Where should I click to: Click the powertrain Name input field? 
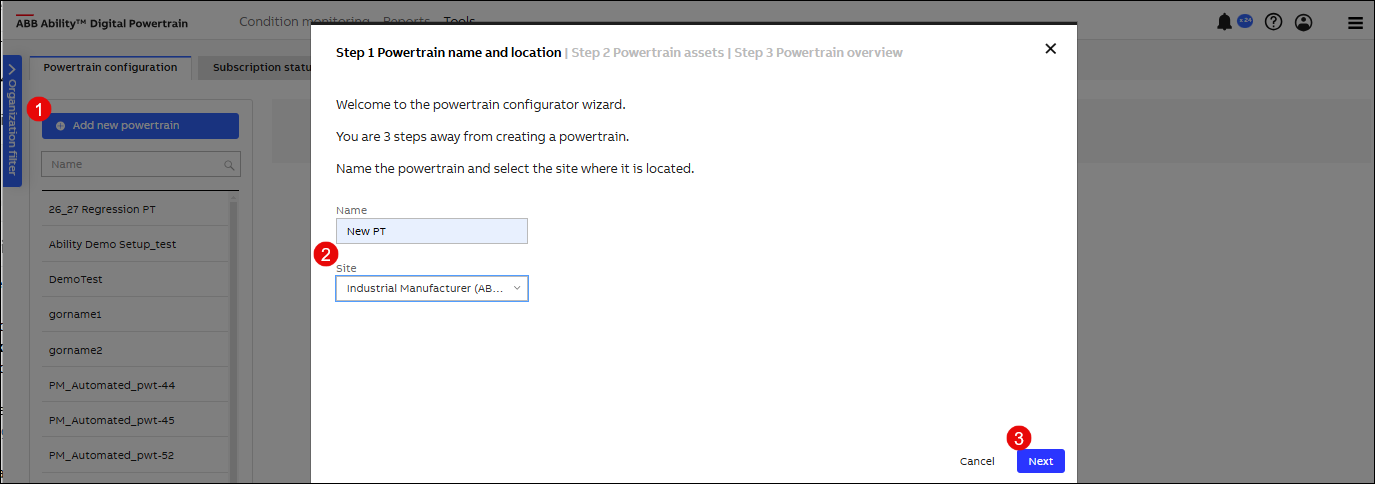coord(431,231)
